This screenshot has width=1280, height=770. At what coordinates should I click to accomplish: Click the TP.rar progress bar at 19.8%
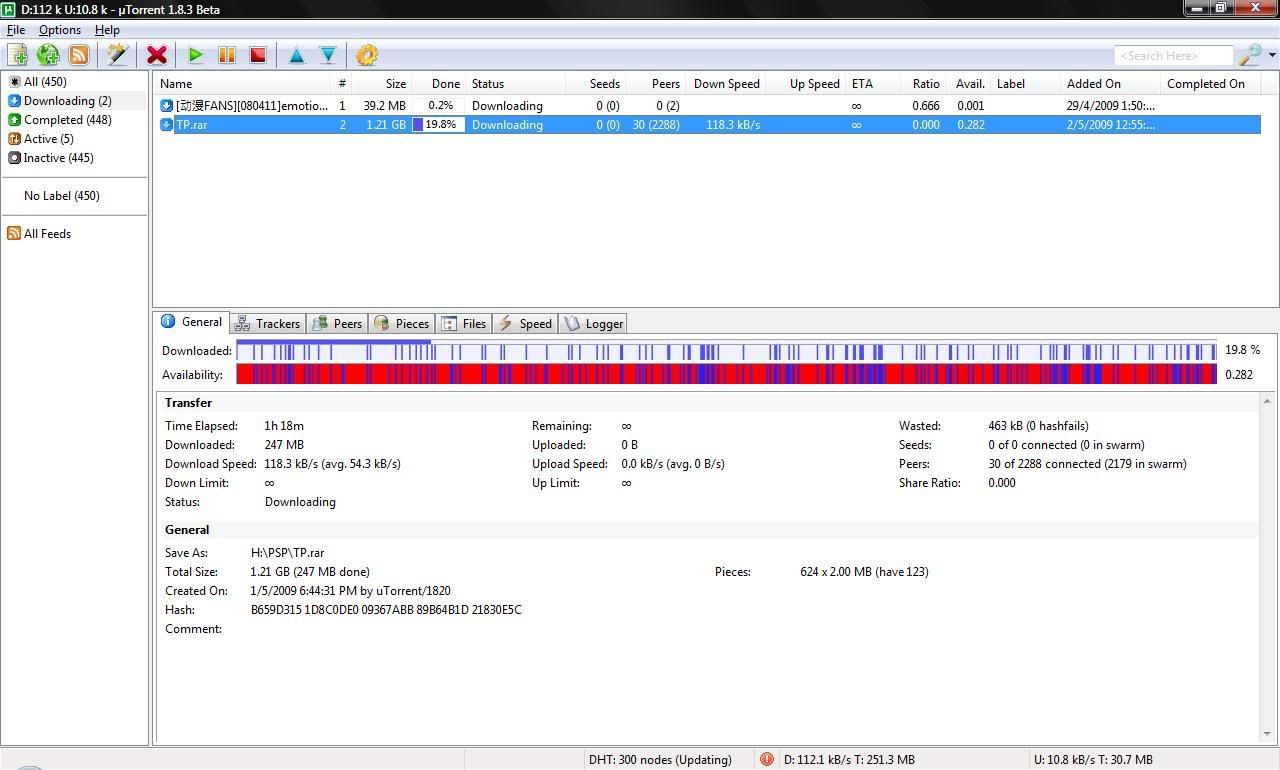pos(438,125)
